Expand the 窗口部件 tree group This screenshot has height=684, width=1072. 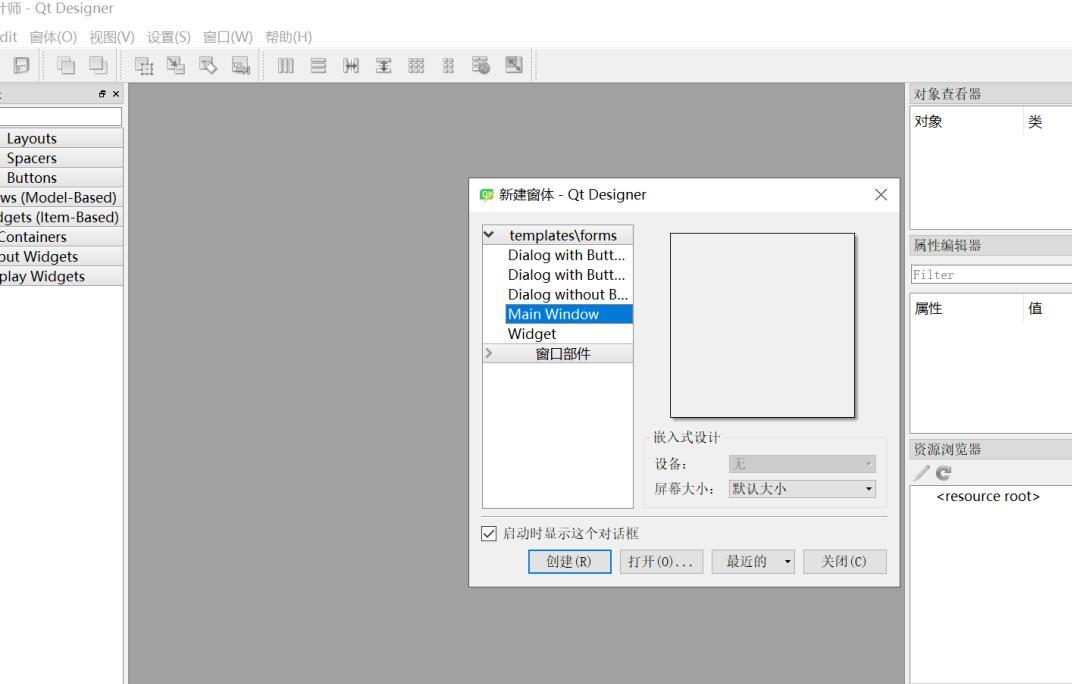489,353
